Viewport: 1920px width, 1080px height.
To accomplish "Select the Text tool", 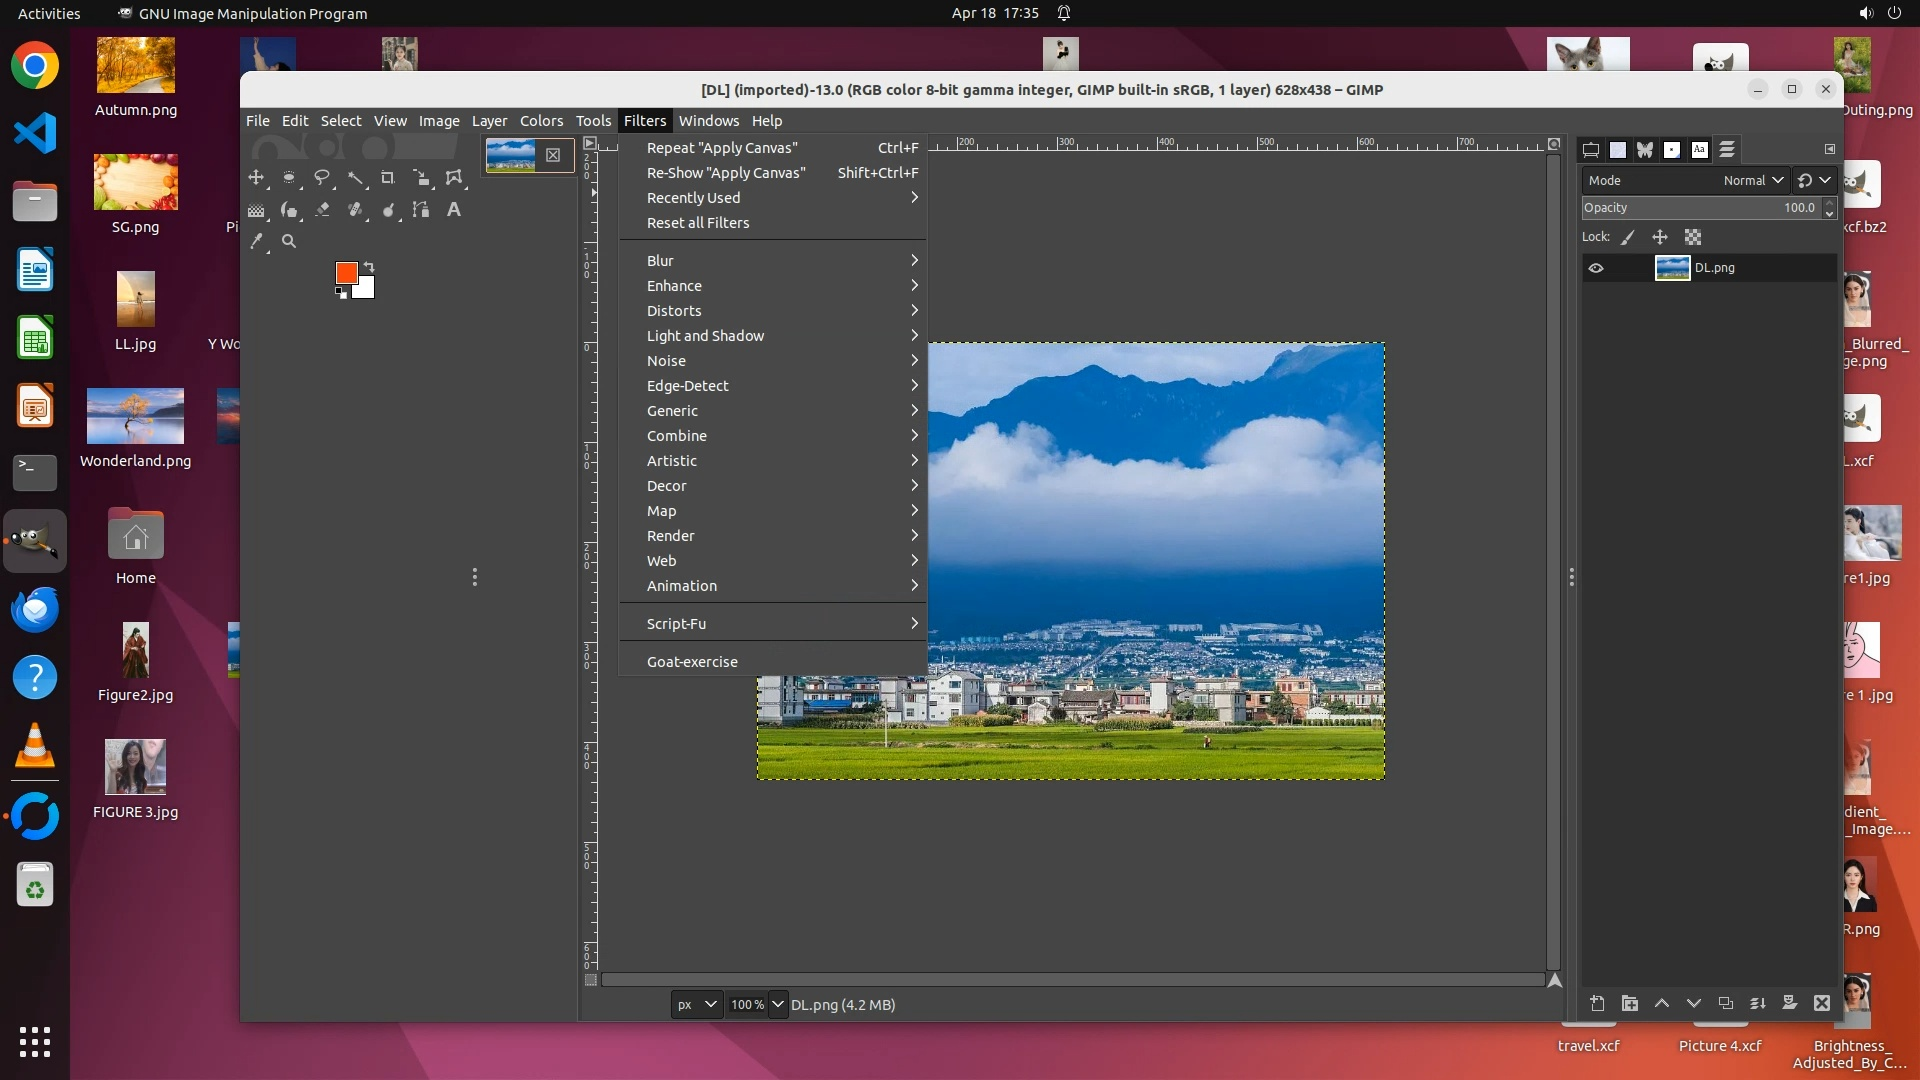I will click(x=454, y=210).
